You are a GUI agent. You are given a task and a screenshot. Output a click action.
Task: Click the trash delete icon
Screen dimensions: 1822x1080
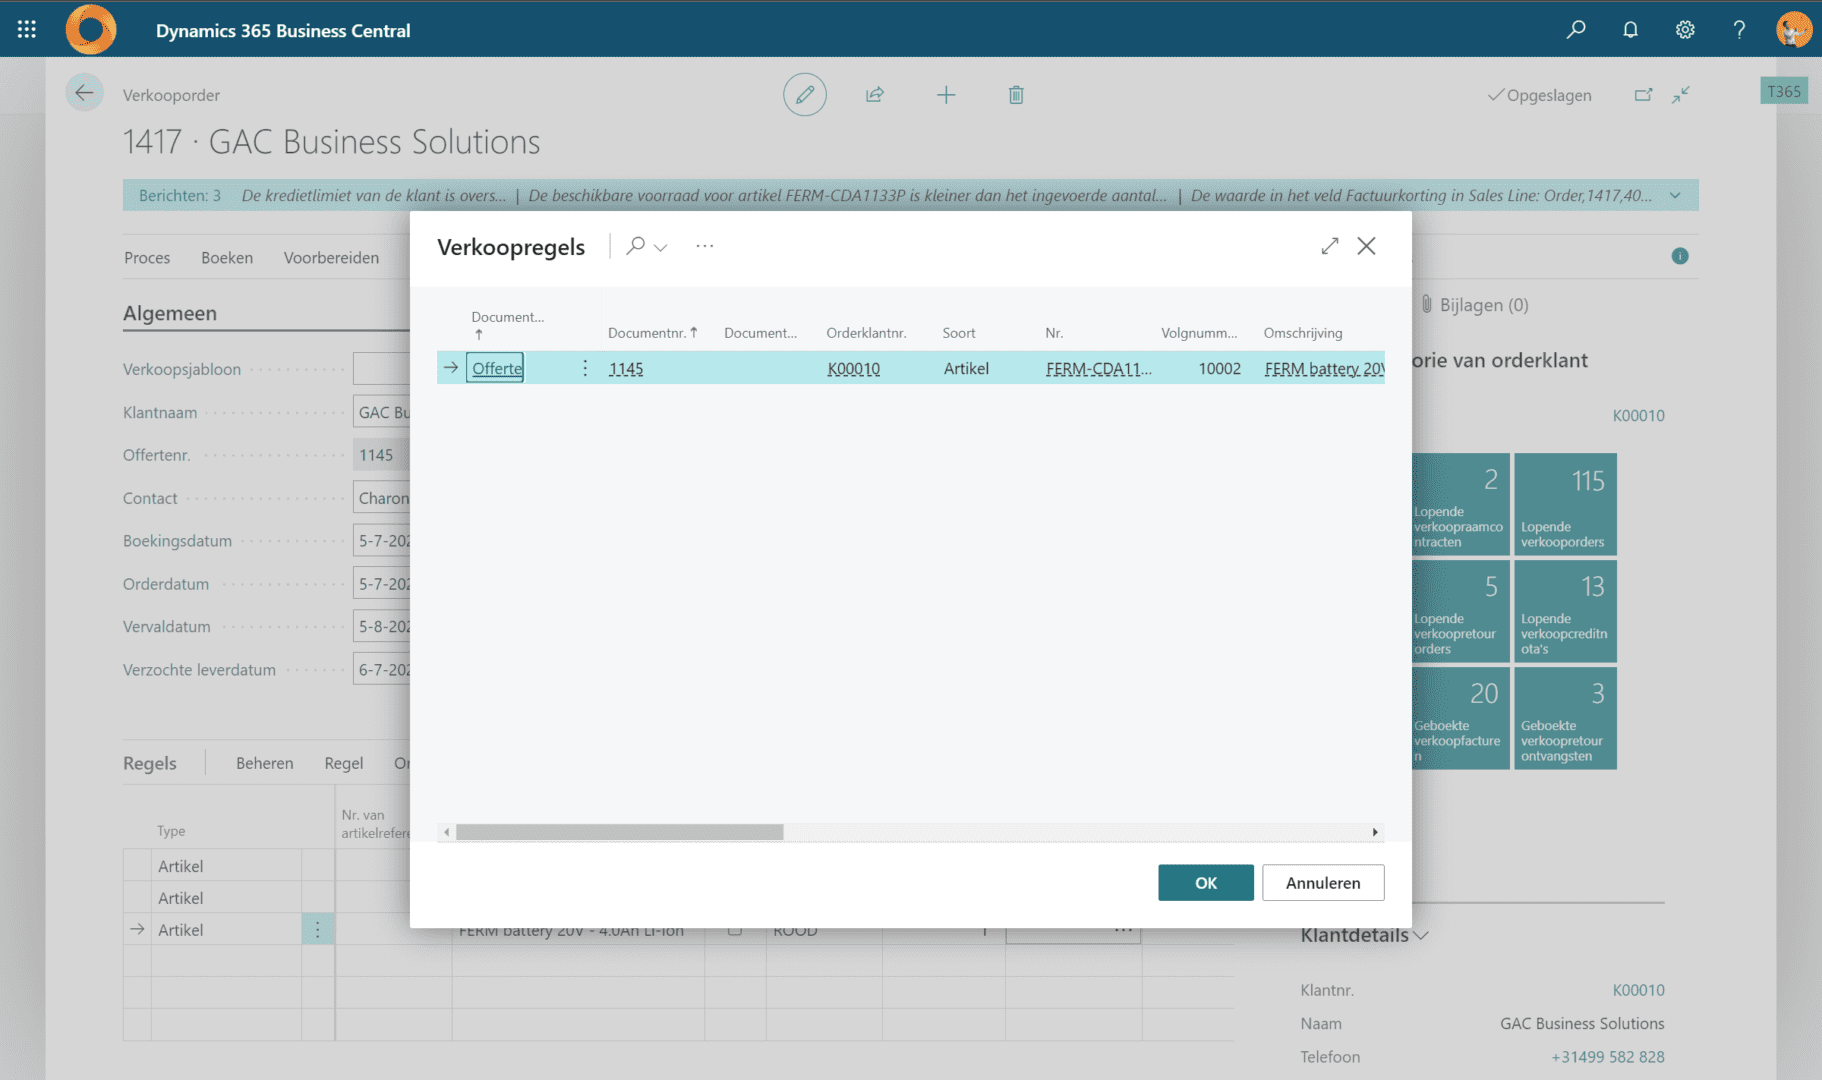coord(1016,95)
